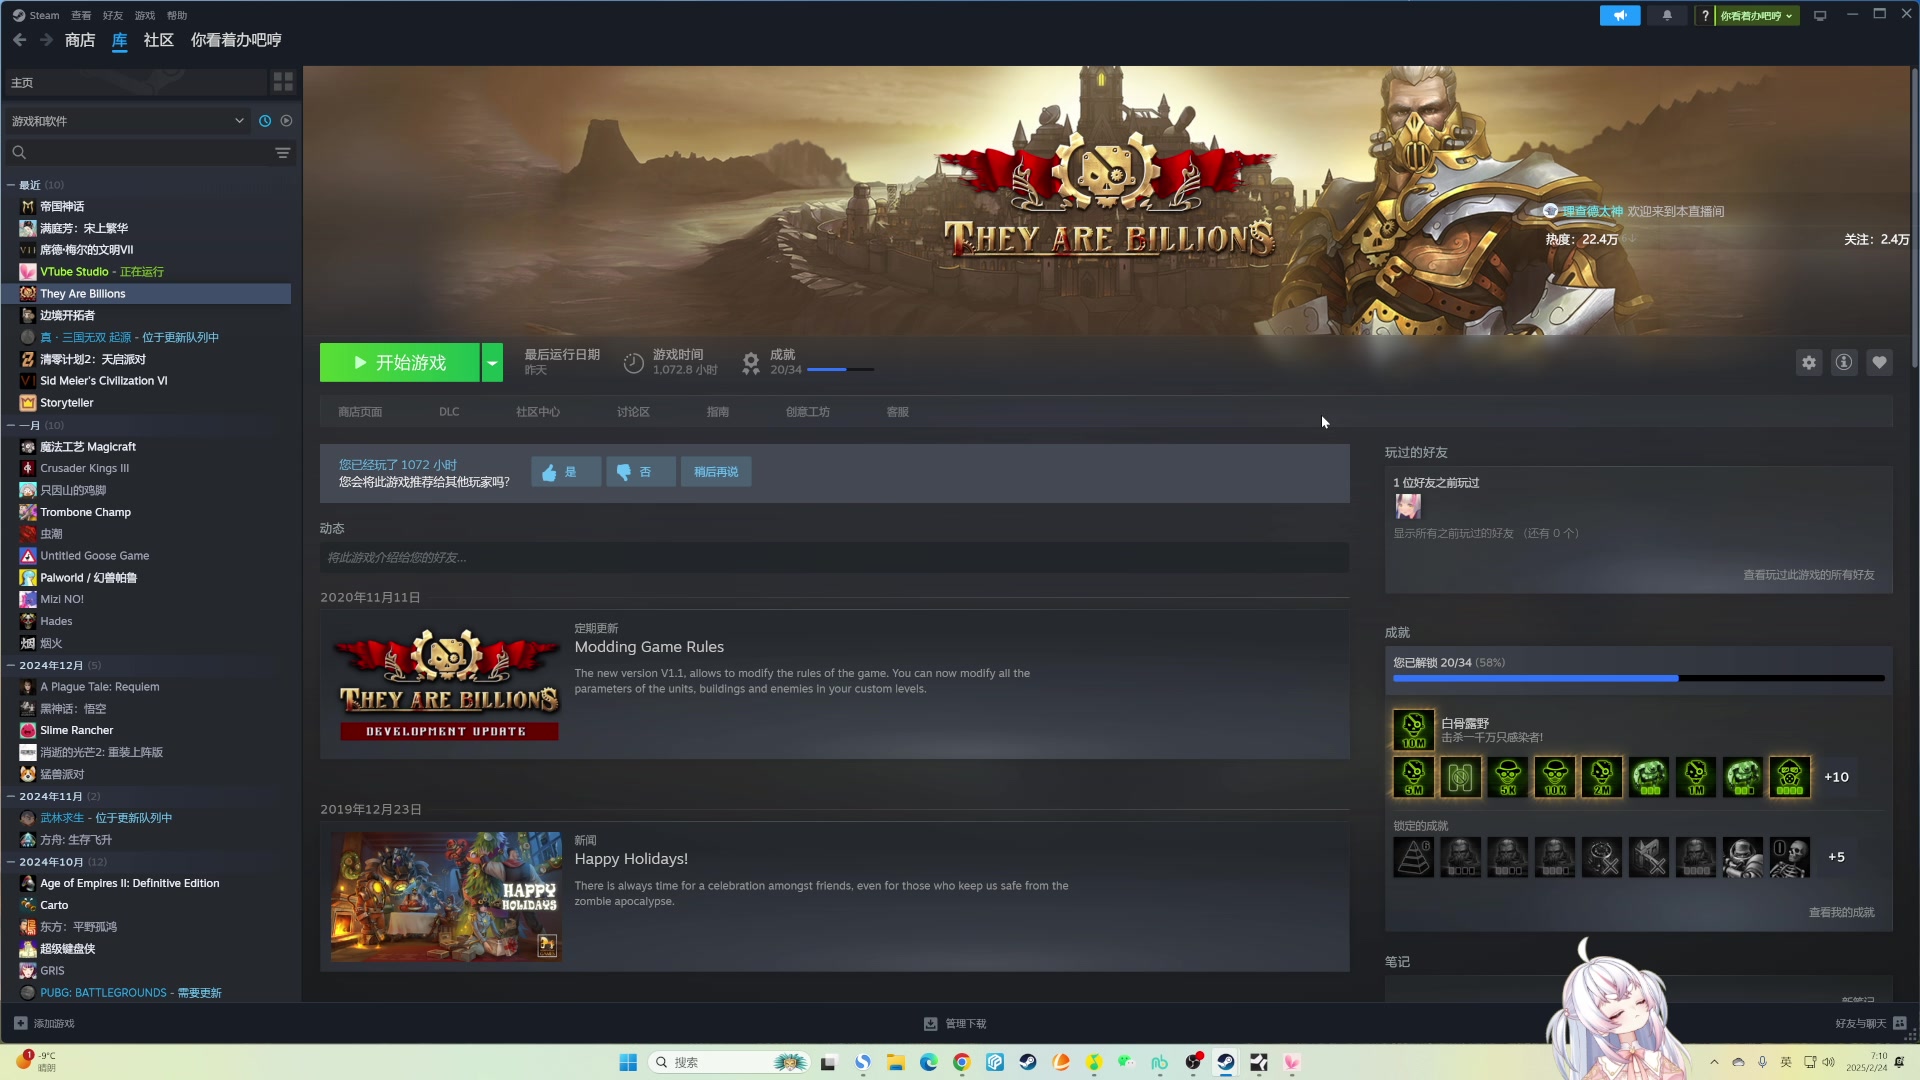Viewport: 1920px width, 1080px height.
Task: Open the 社区 section
Action: tap(159, 40)
